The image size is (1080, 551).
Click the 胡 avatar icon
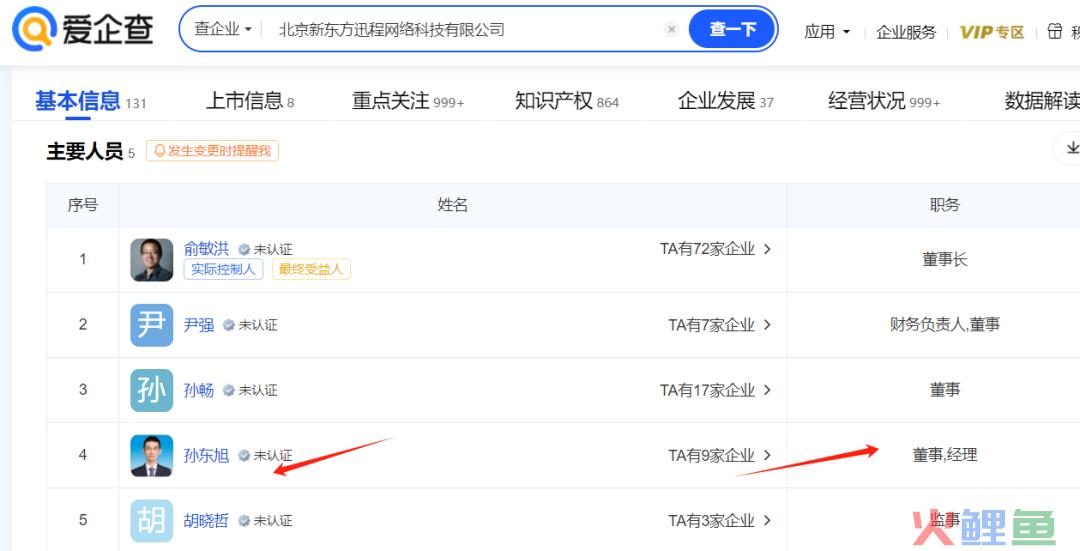point(151,520)
